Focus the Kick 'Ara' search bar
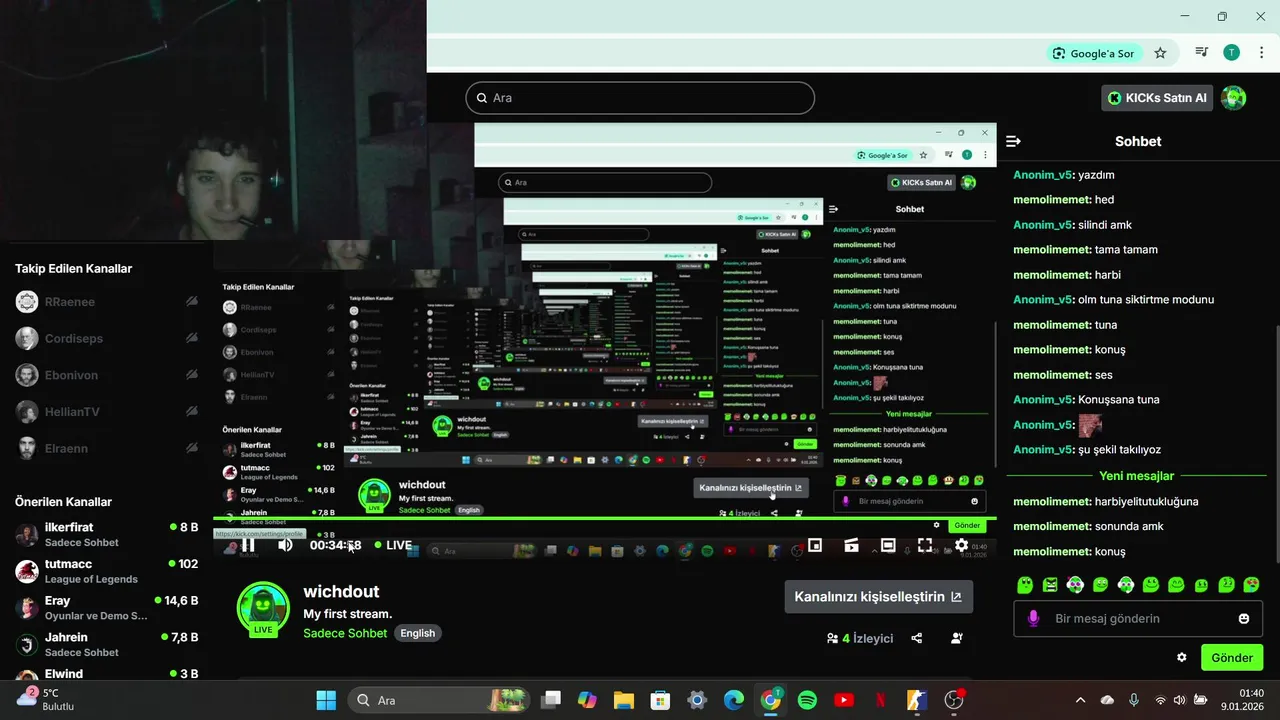 coord(640,98)
